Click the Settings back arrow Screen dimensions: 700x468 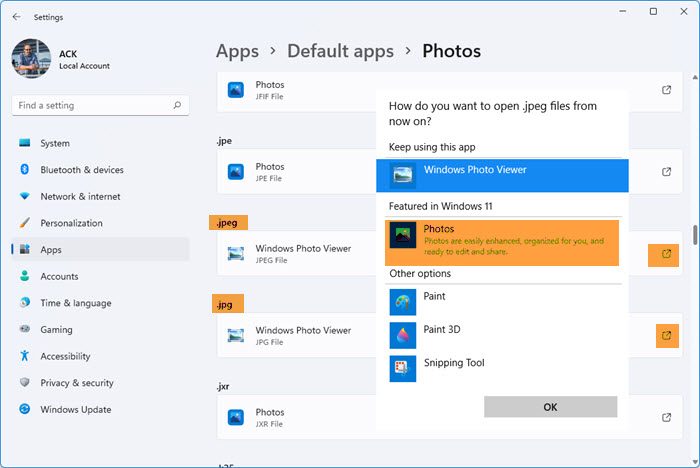[16, 16]
